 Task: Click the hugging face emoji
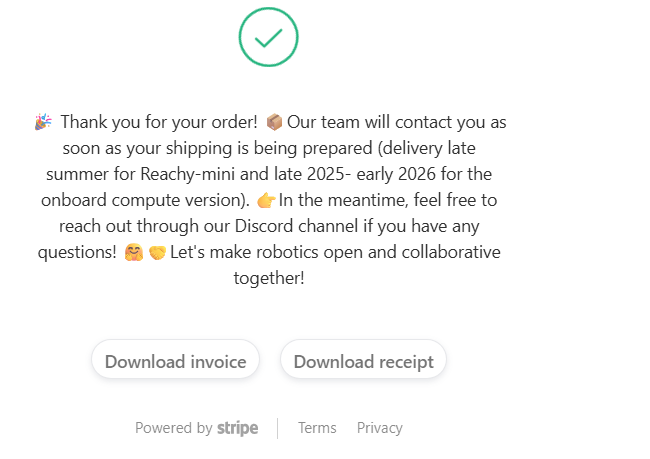(x=132, y=252)
